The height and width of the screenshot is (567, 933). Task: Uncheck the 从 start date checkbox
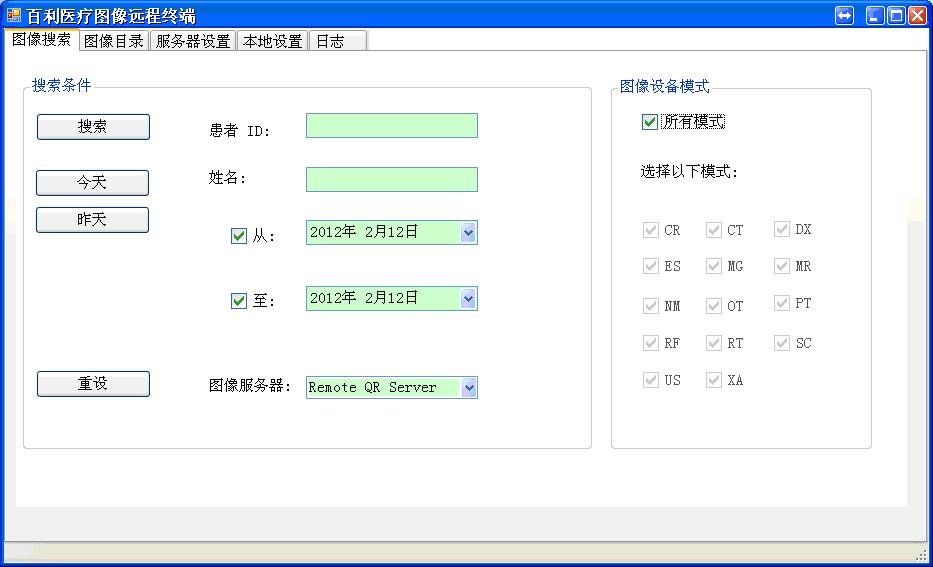coord(239,236)
